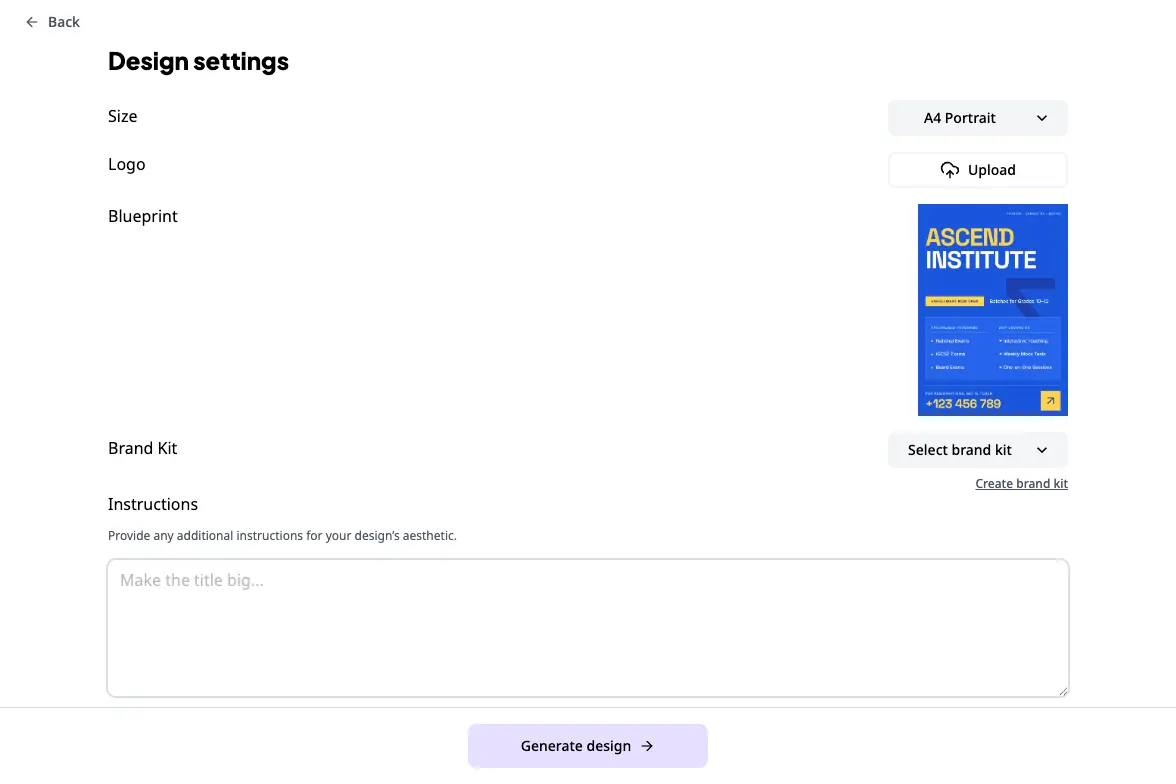Click the Brand Kit label
The width and height of the screenshot is (1176, 784).
tap(142, 448)
